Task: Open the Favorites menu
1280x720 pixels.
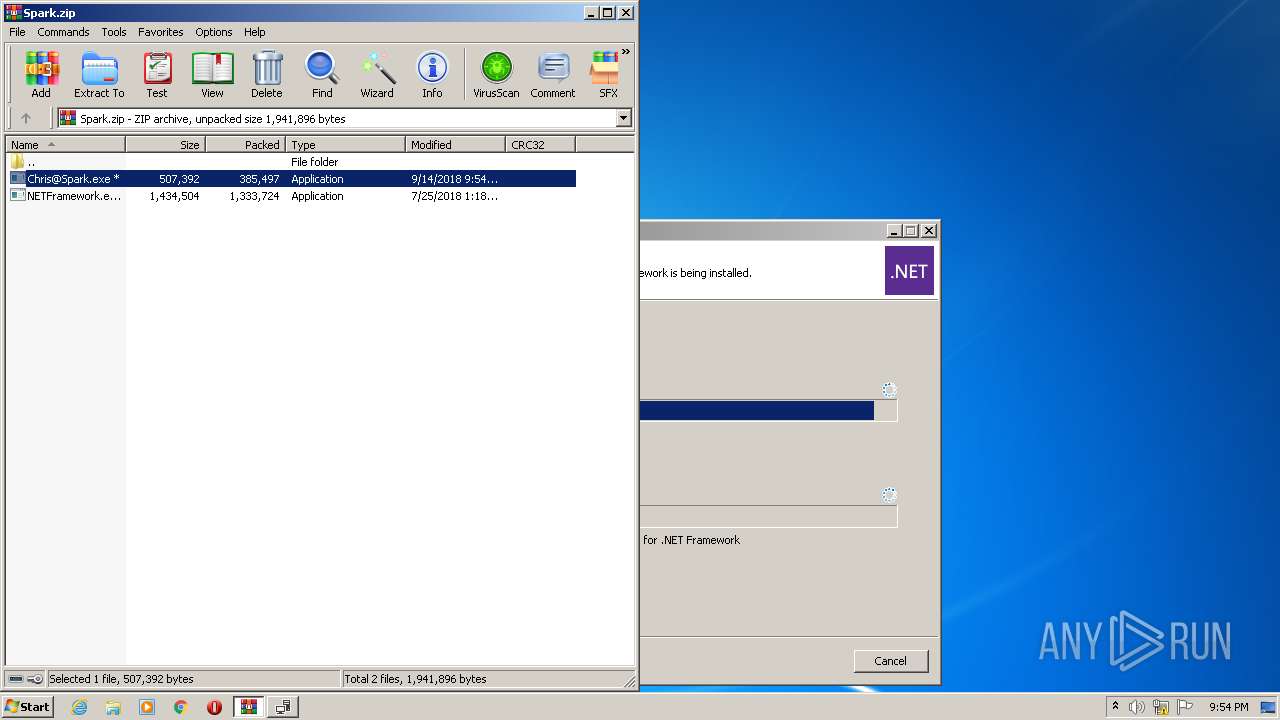Action: 161,32
